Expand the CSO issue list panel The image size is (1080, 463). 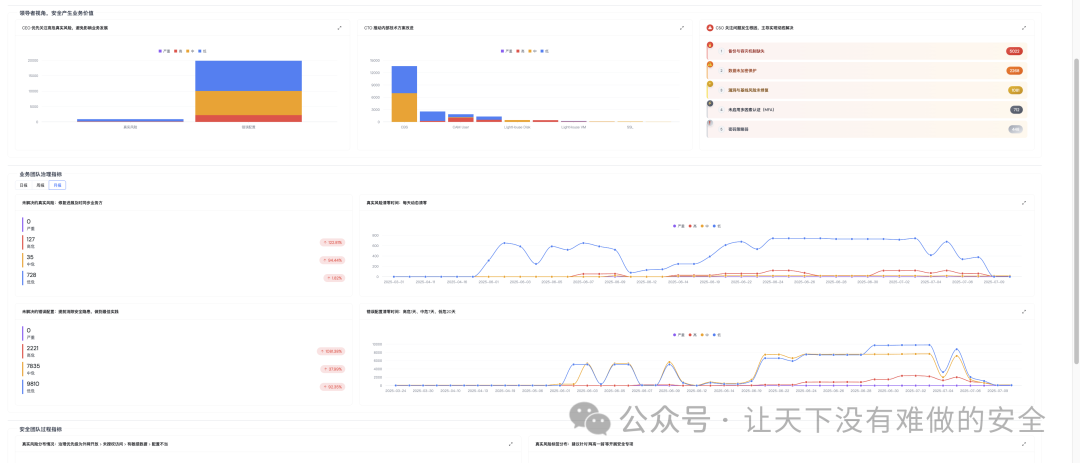pos(1024,28)
